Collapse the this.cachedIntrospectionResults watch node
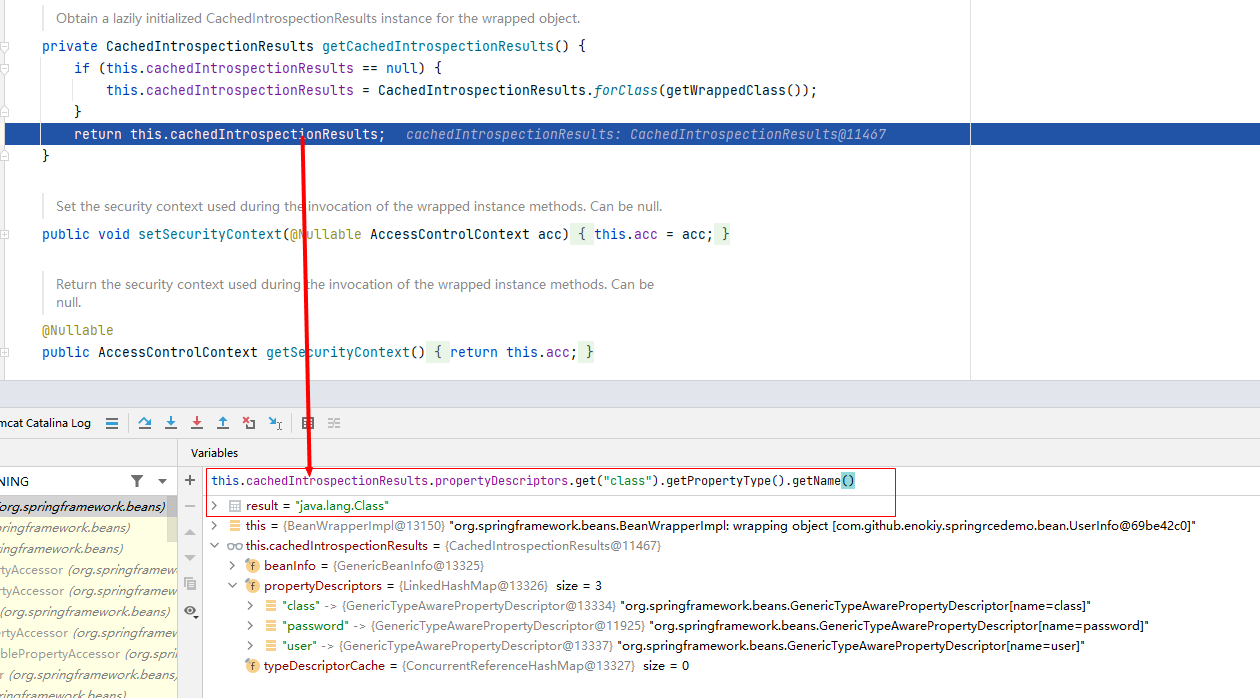This screenshot has height=698, width=1260. [214, 546]
